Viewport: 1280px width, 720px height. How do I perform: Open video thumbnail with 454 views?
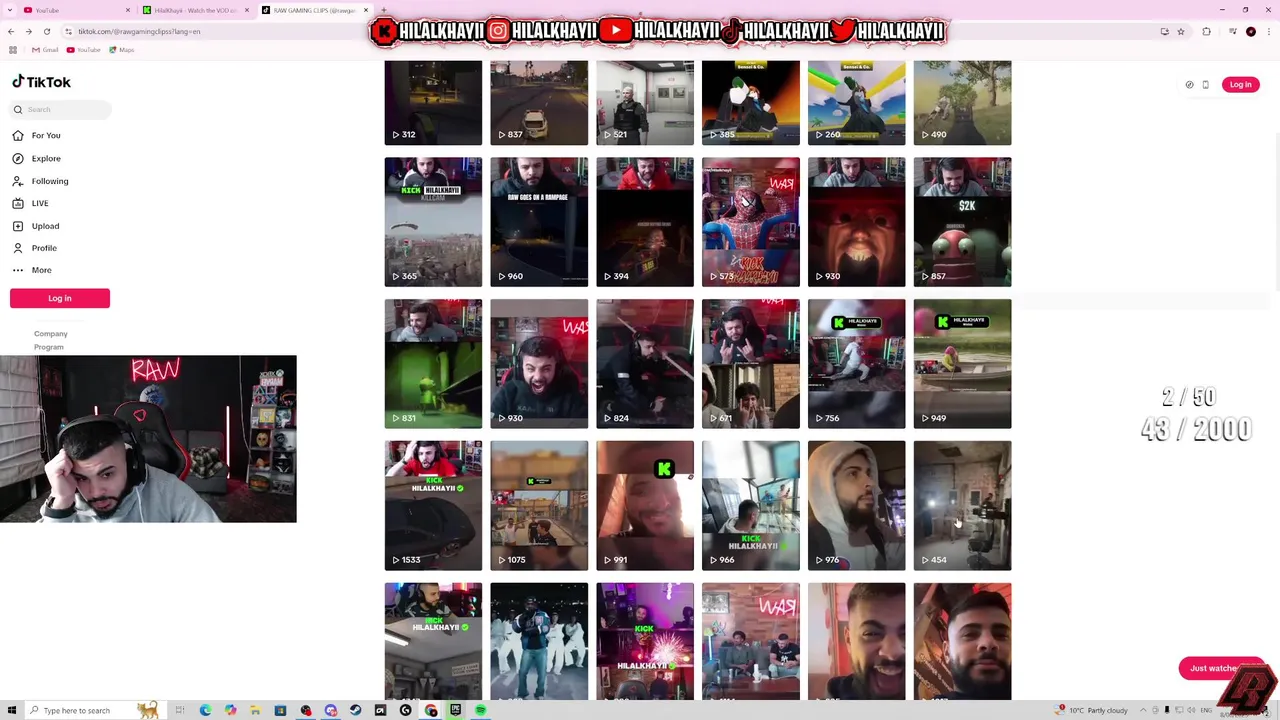pyautogui.click(x=962, y=505)
